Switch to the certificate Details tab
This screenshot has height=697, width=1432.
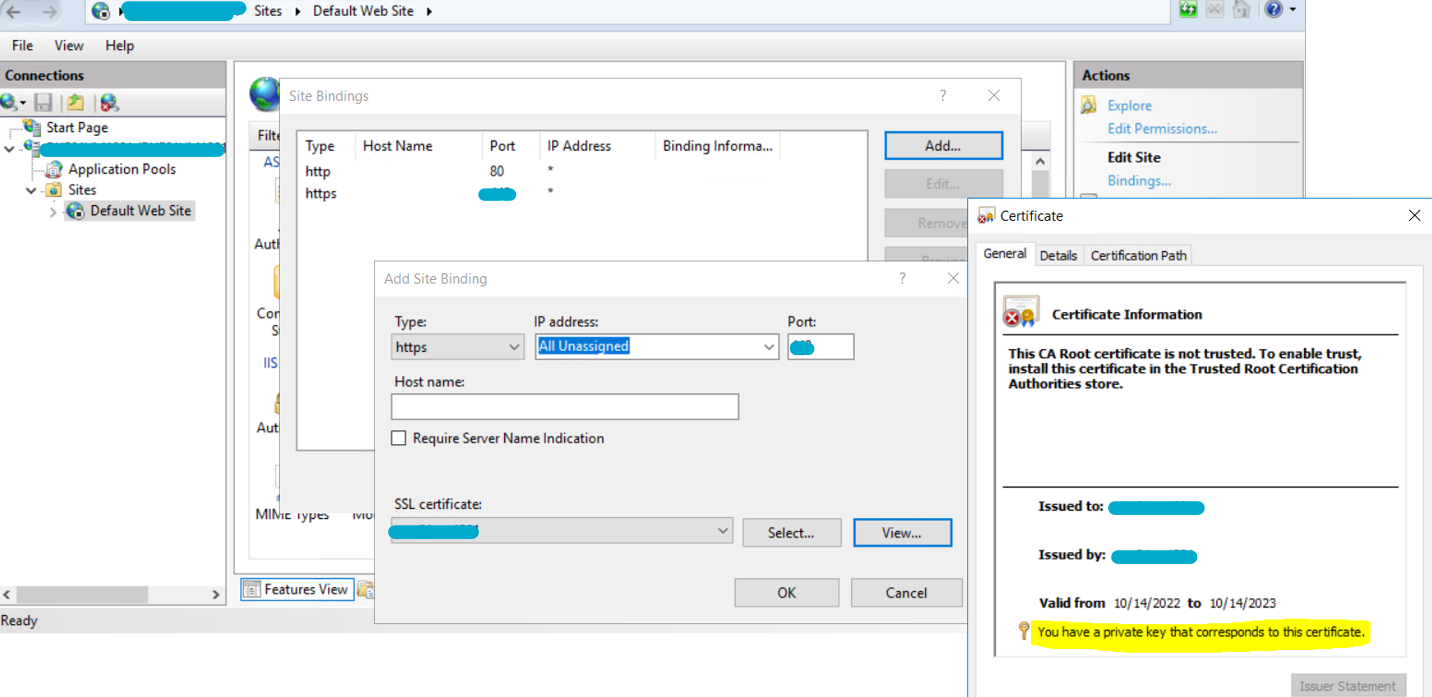[x=1058, y=255]
